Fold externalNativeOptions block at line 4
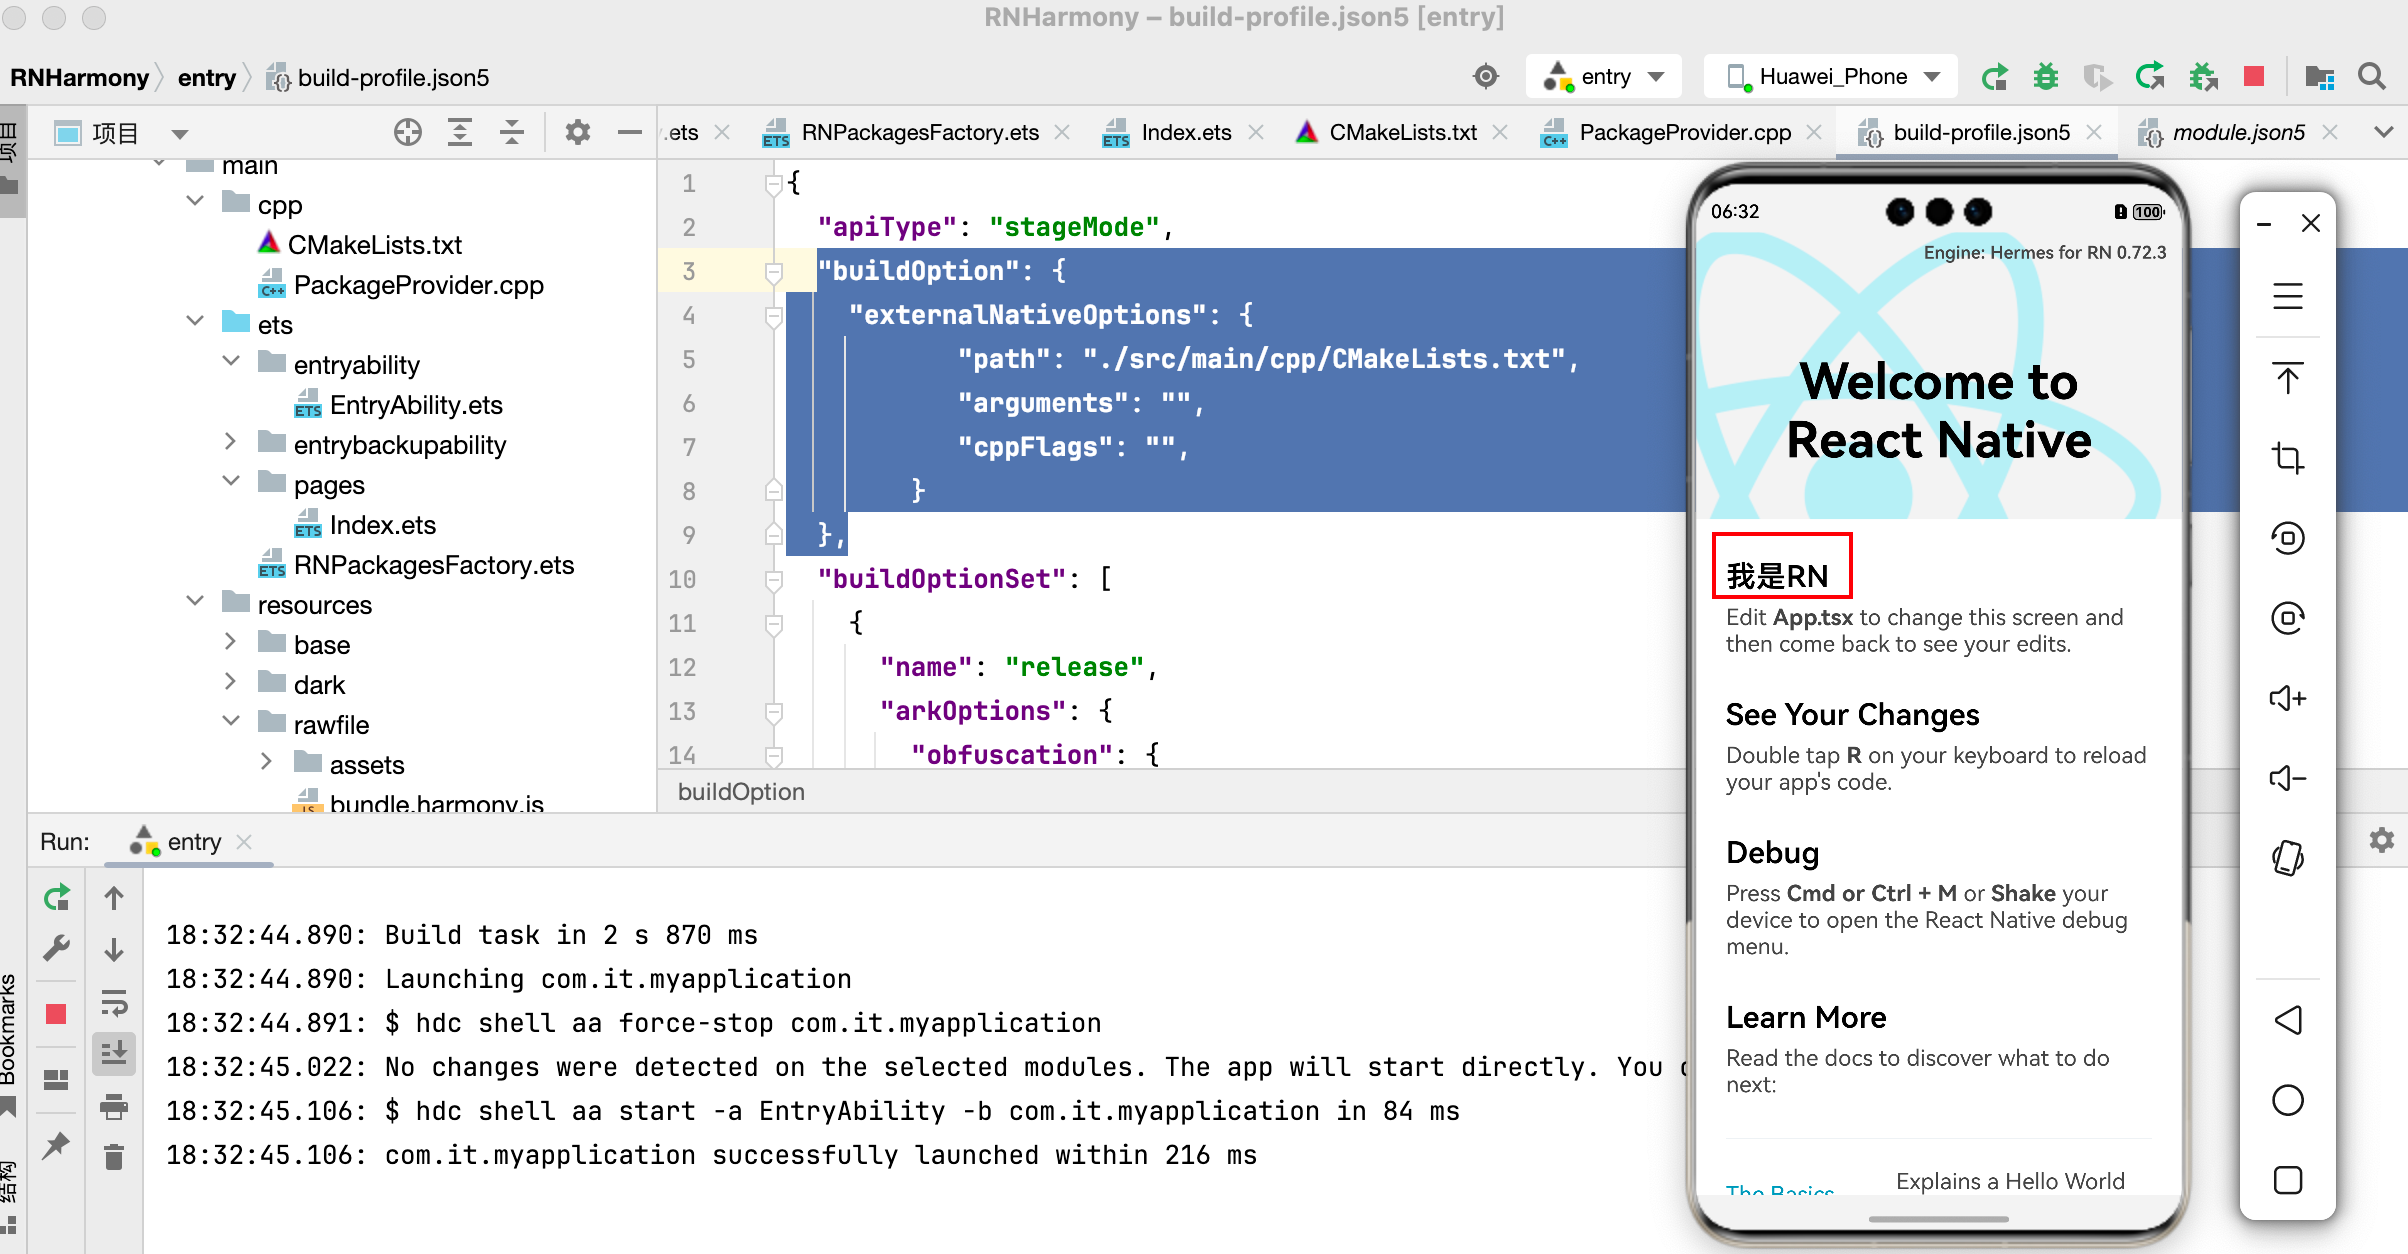The height and width of the screenshot is (1254, 2408). 774,316
